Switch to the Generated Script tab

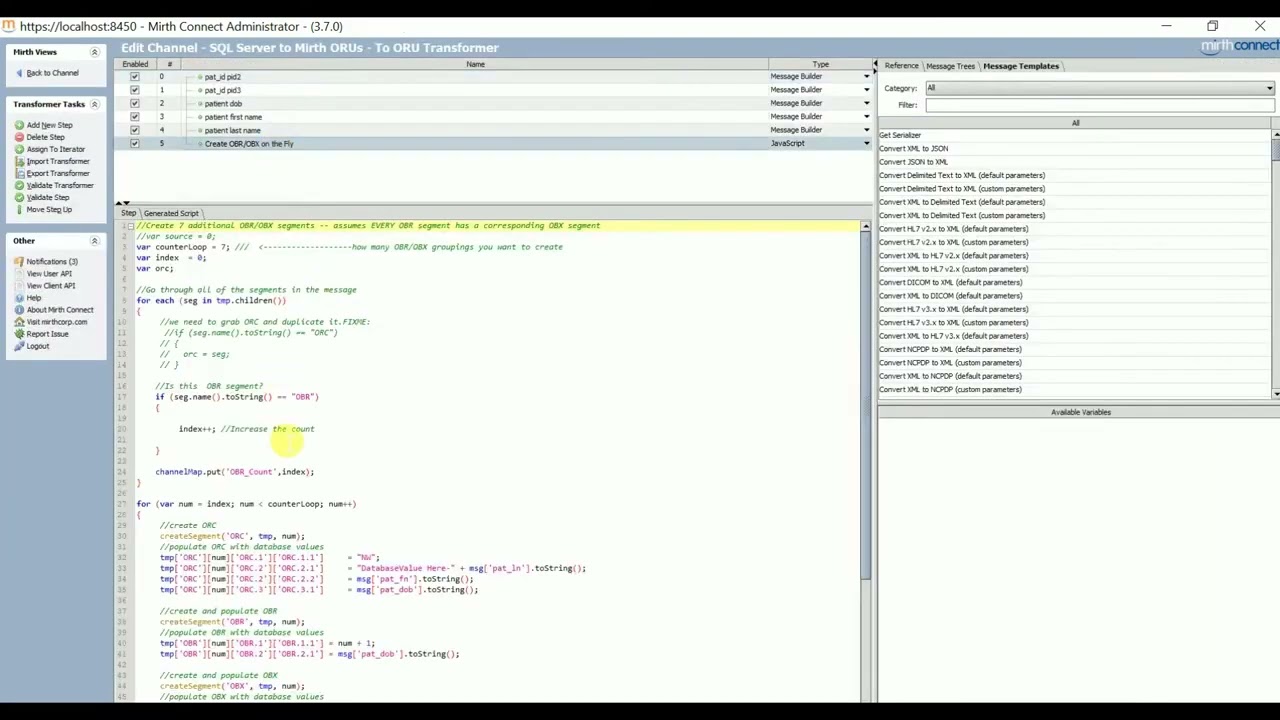tap(171, 213)
